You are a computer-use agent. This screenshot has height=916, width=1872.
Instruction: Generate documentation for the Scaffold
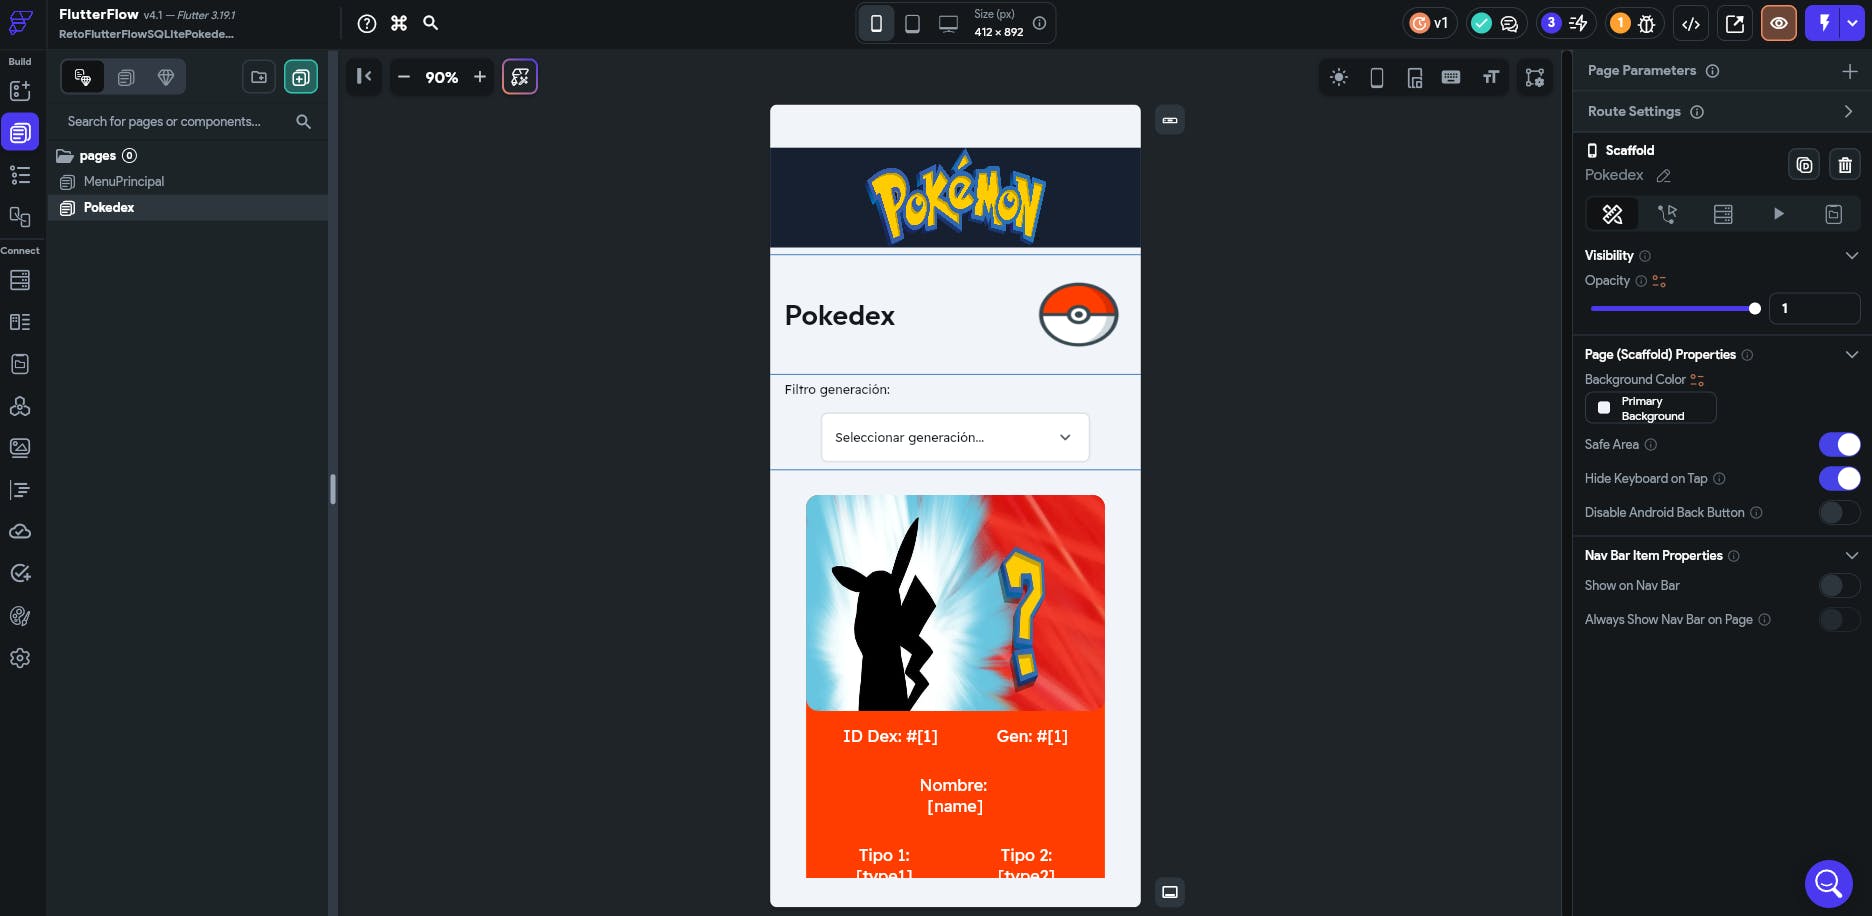[1804, 165]
